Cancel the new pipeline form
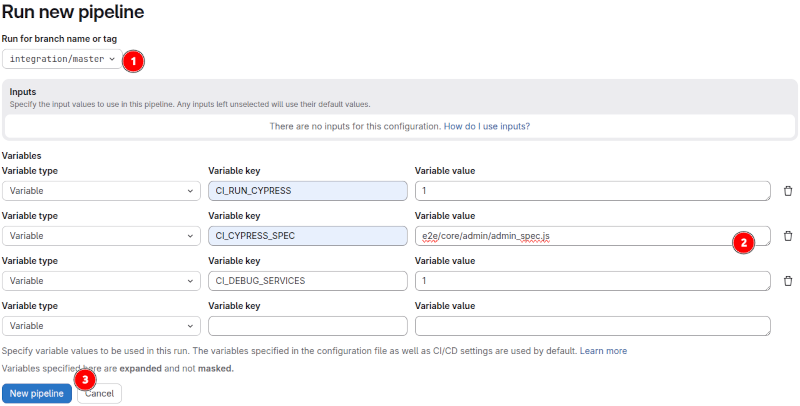 99,393
